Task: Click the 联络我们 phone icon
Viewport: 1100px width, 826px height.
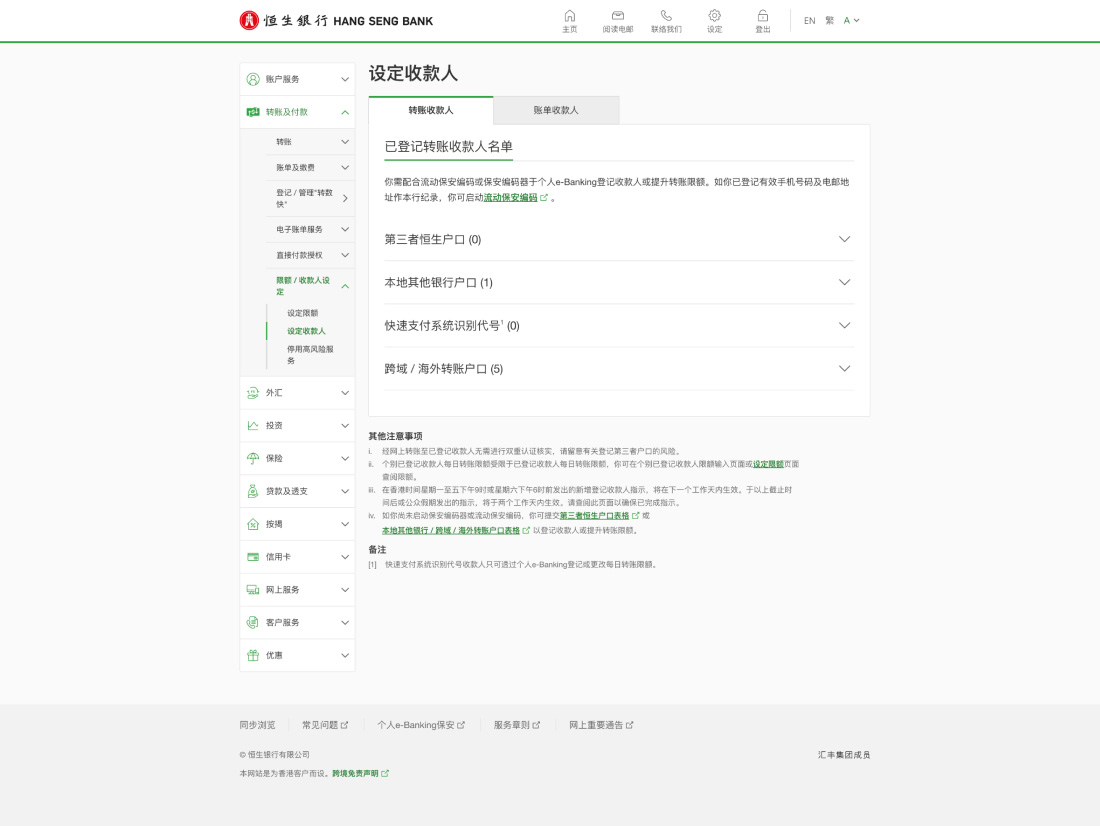Action: (x=666, y=16)
